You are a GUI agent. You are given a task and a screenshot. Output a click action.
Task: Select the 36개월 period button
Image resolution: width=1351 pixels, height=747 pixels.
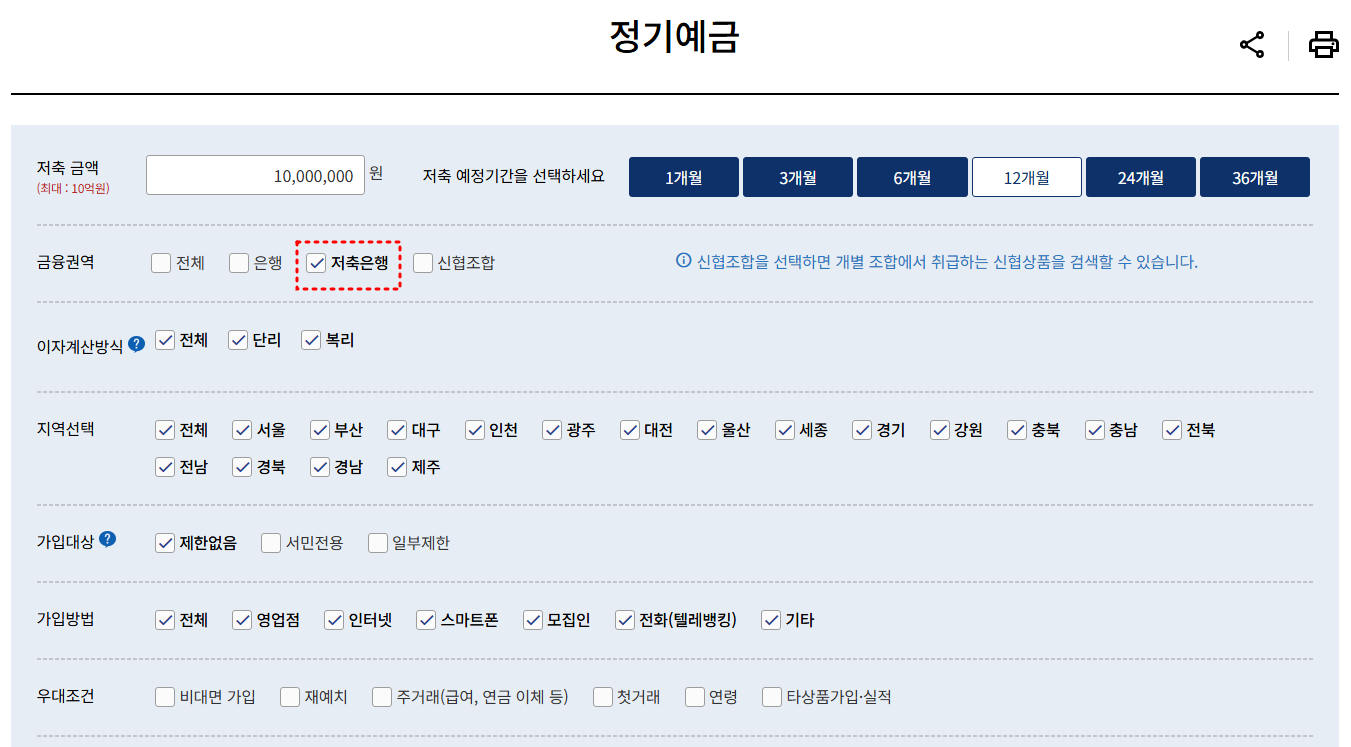coord(1255,177)
